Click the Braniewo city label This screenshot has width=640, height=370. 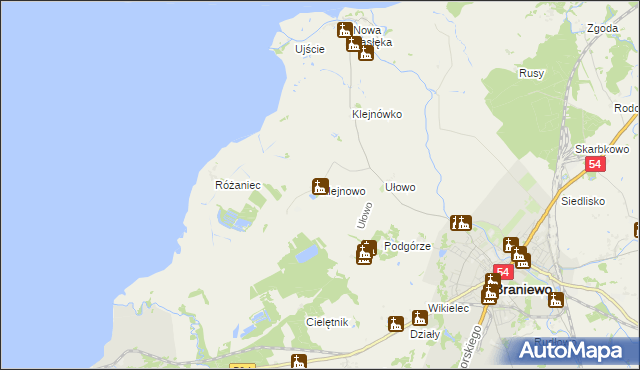click(524, 290)
